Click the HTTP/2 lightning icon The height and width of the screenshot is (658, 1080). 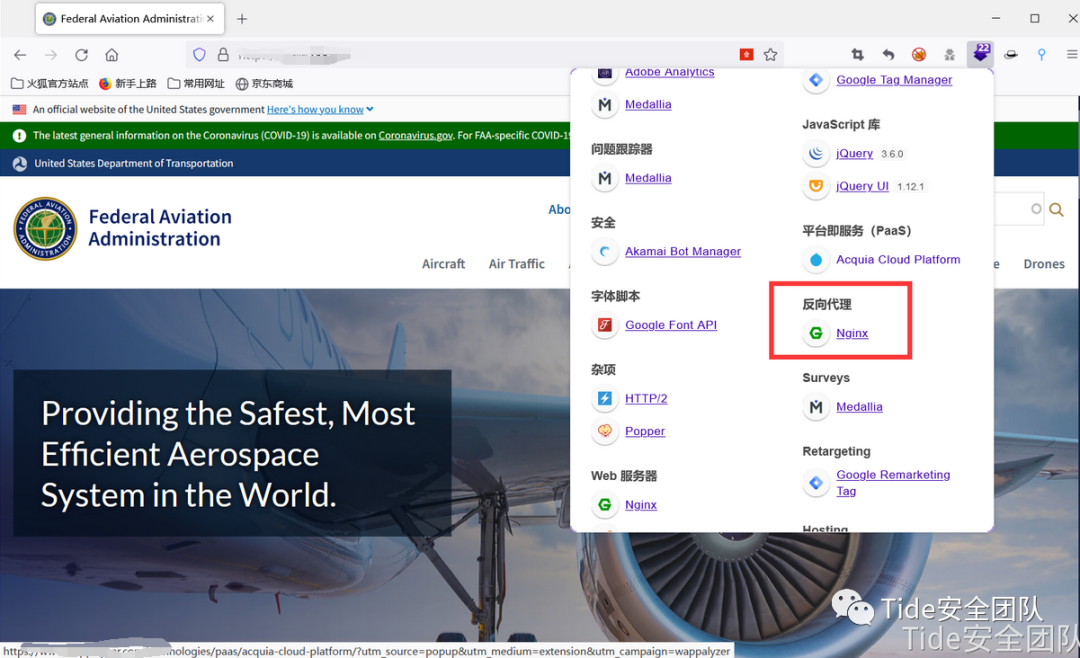(605, 398)
